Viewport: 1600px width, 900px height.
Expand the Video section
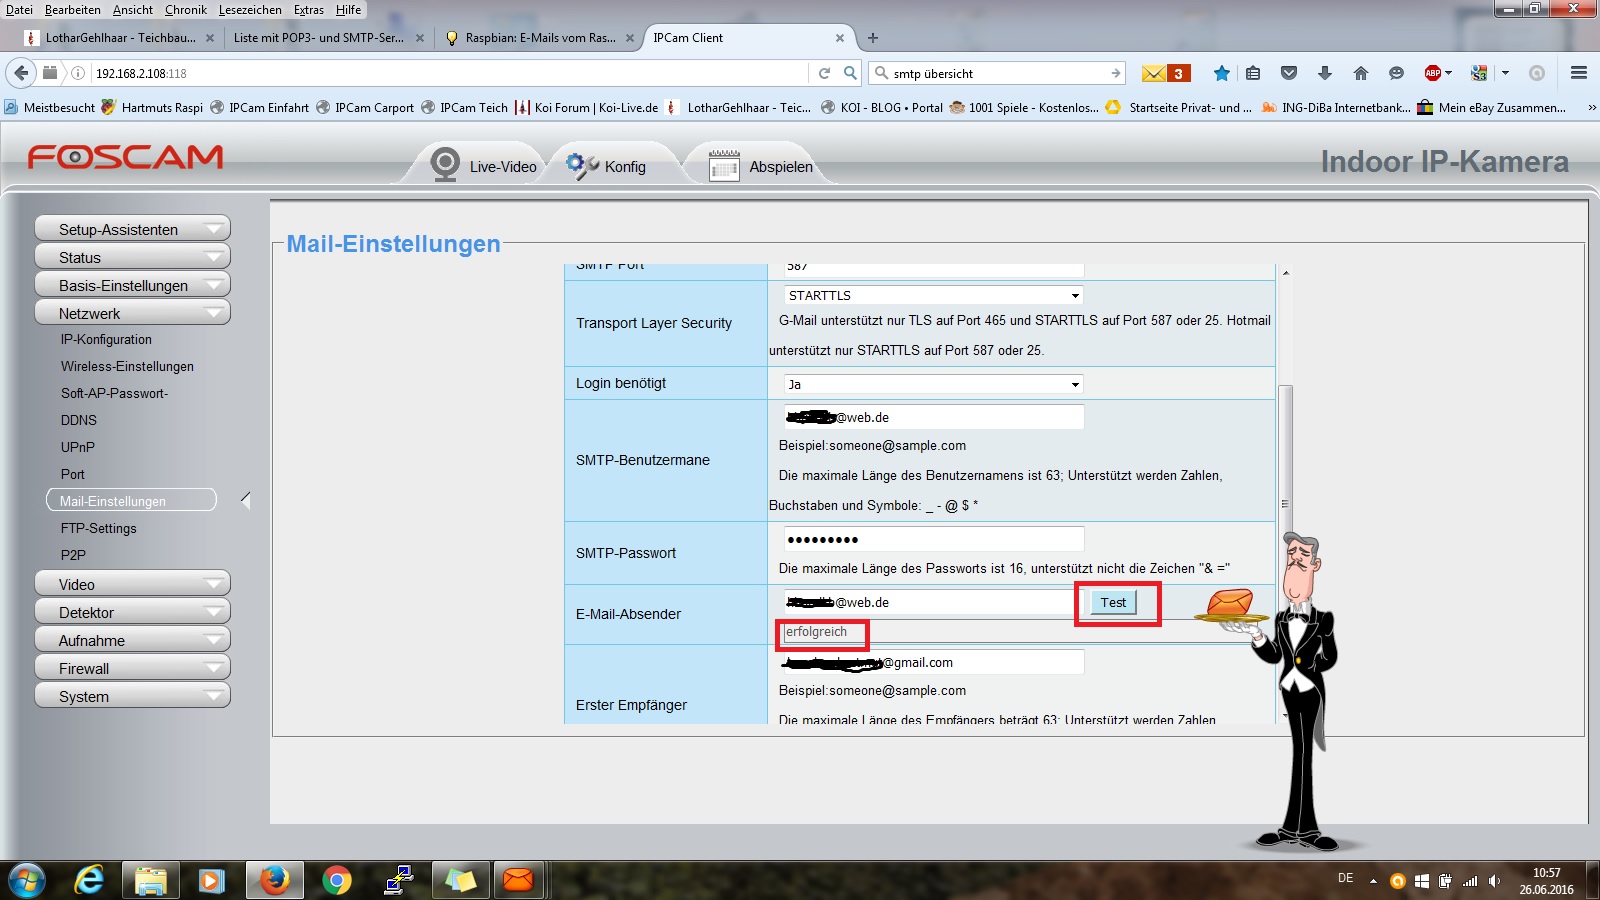(132, 584)
